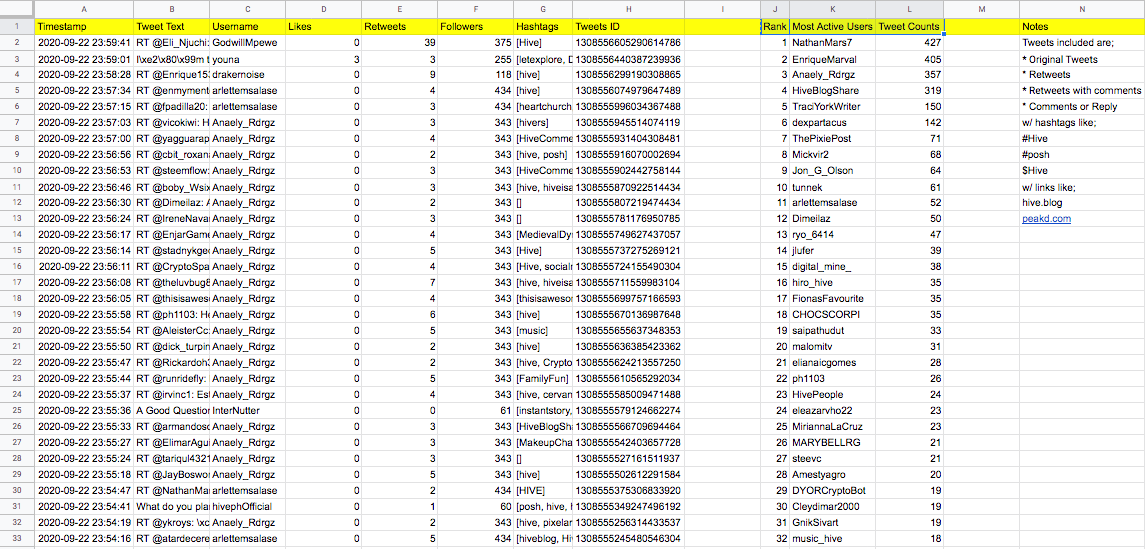This screenshot has height=549, width=1145.
Task: Select the drakernoise username cell
Action: pyautogui.click(x=248, y=74)
